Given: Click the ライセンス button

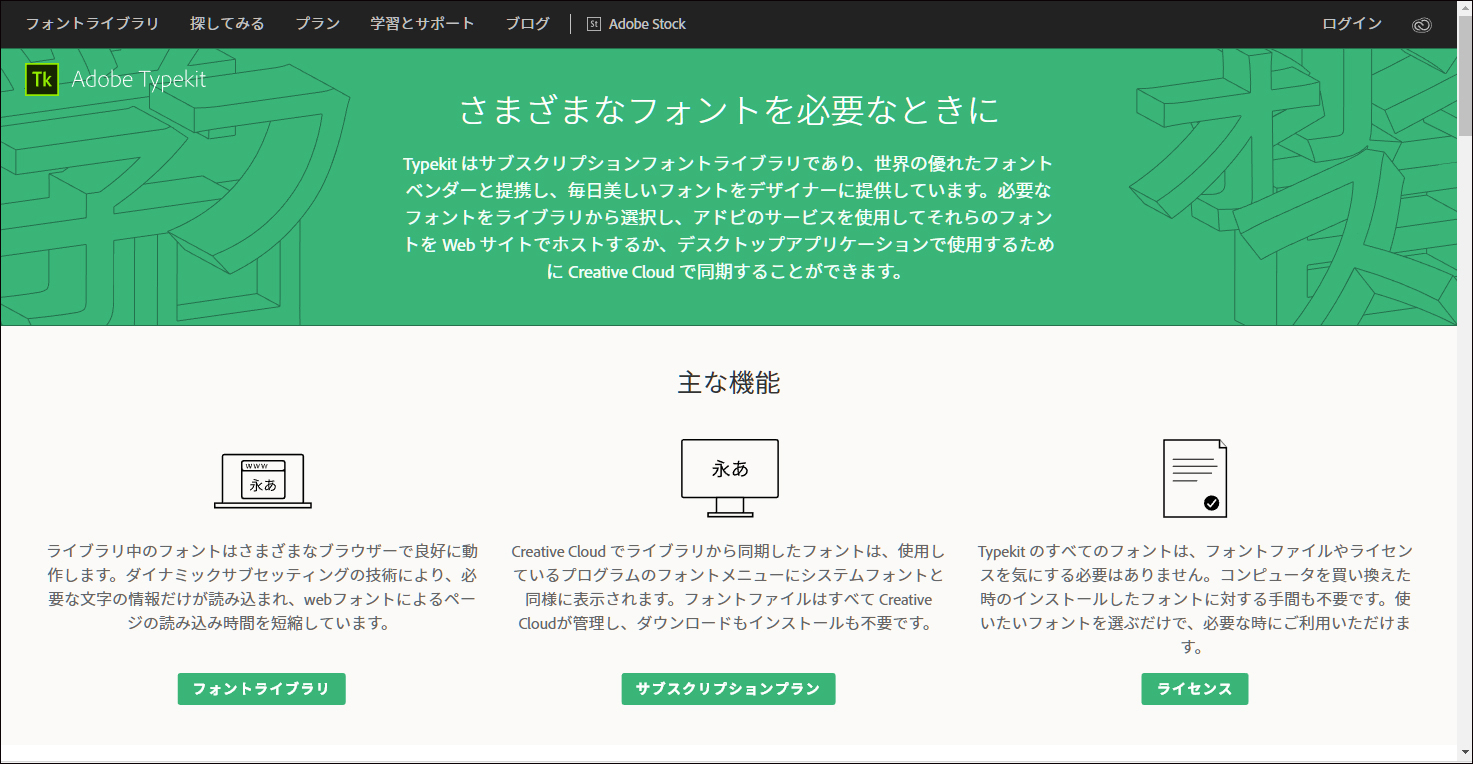Looking at the screenshot, I should 1195,689.
